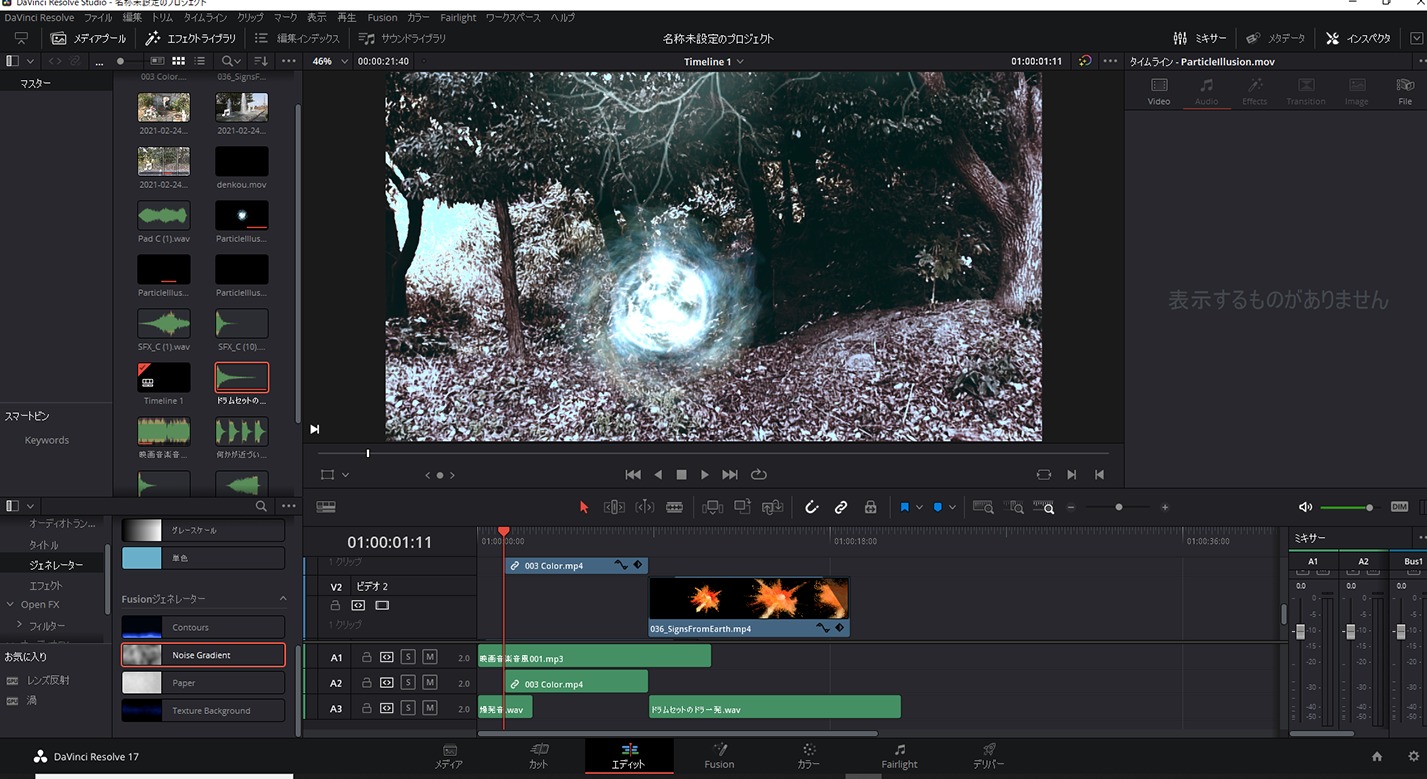
Task: Open the Media Pool panel button
Action: point(89,39)
